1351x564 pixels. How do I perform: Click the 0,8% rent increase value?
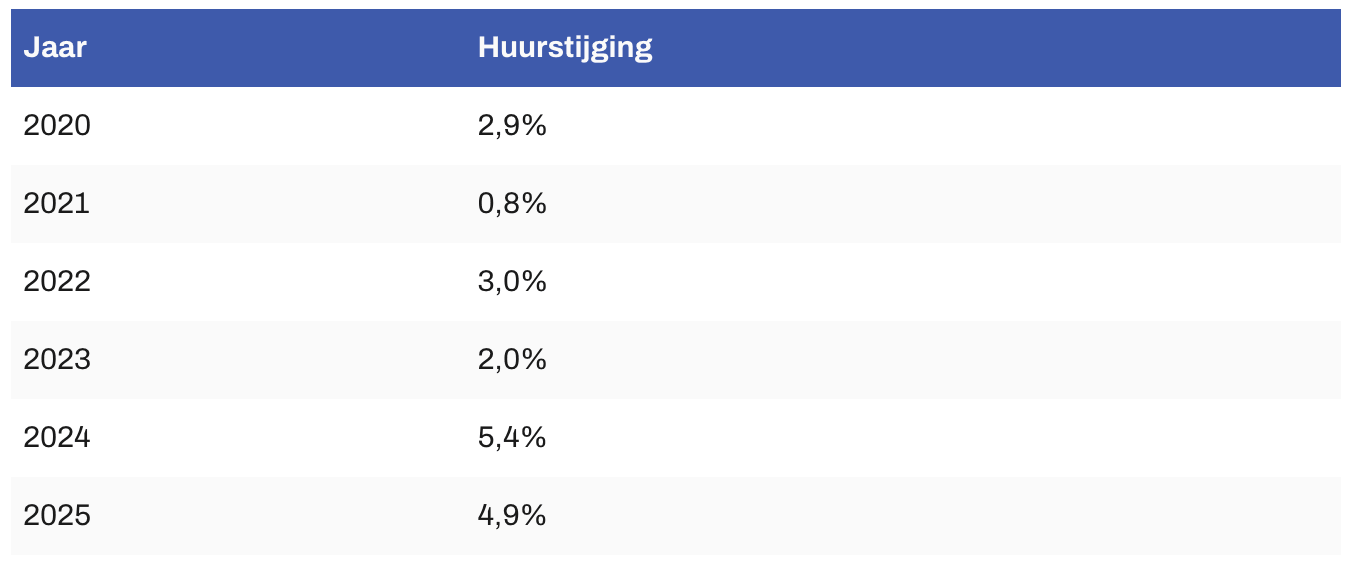coord(512,204)
